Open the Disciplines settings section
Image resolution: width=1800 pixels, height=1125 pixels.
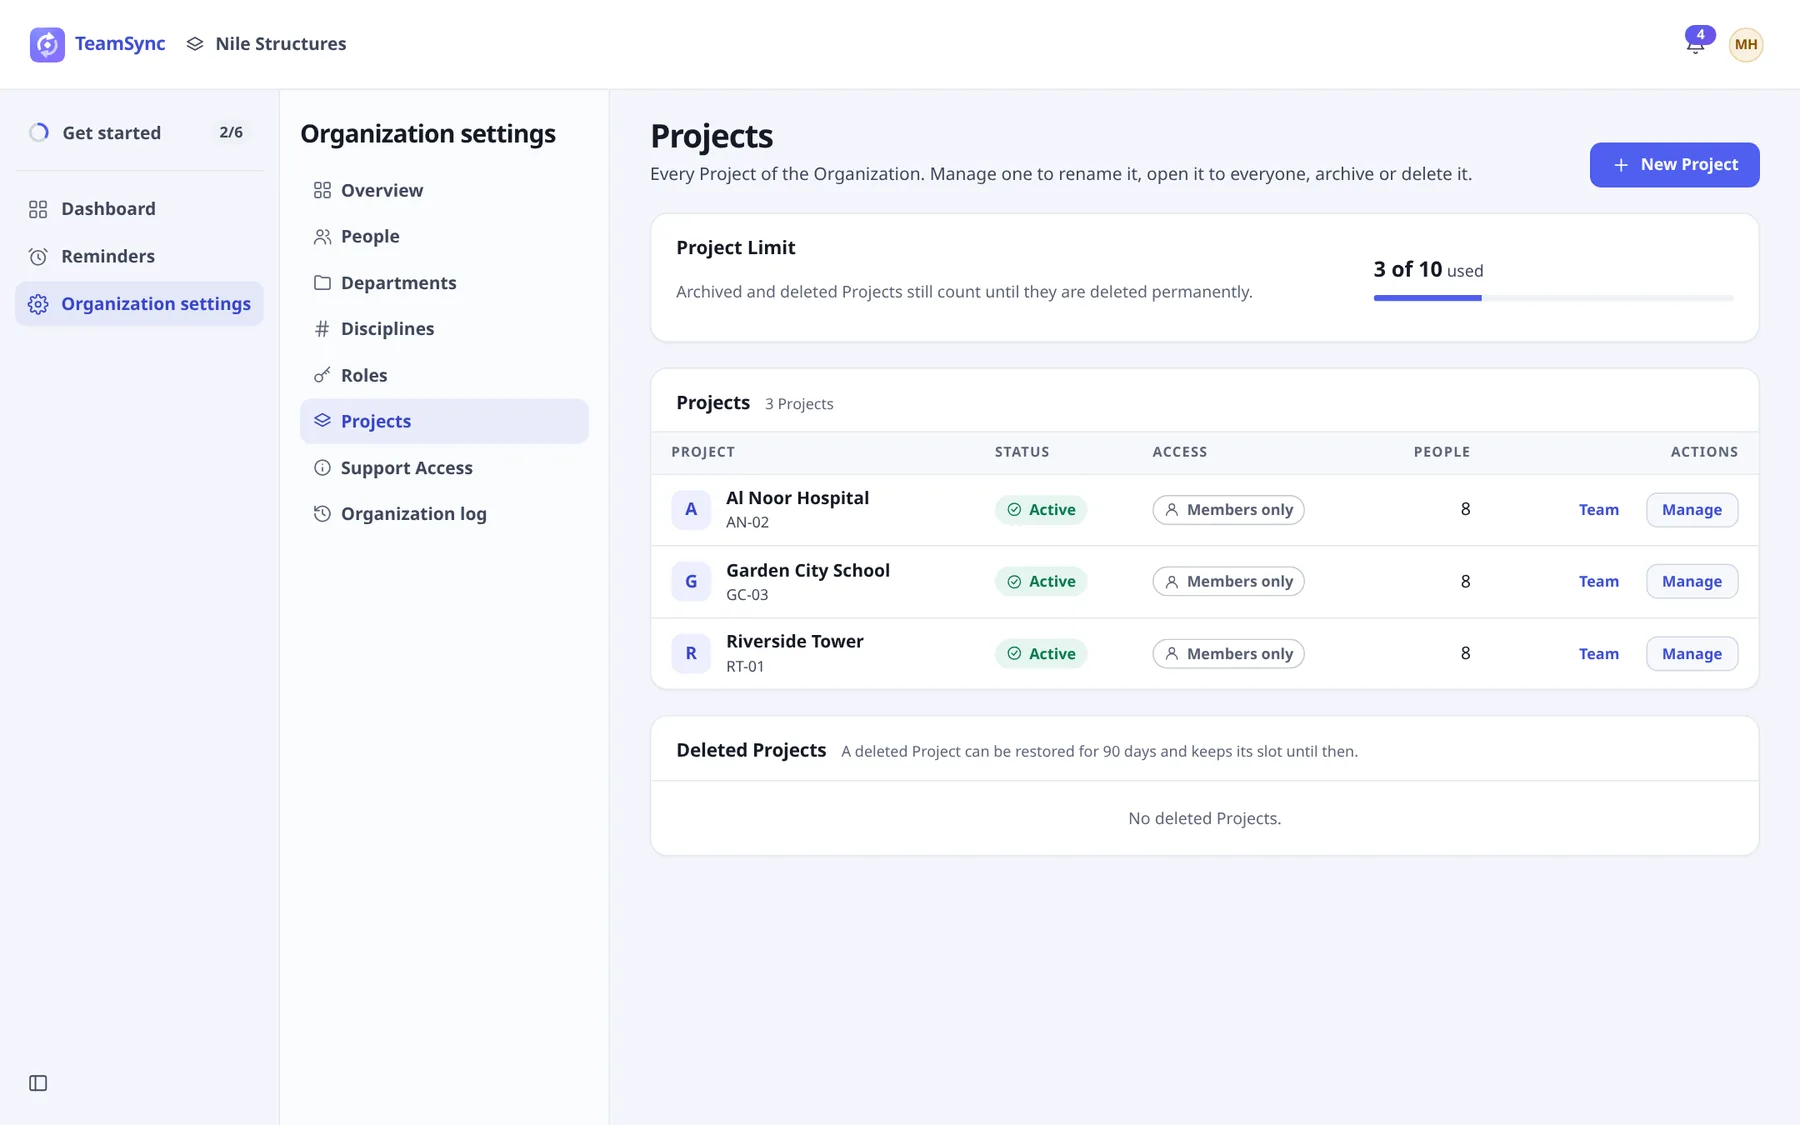[x=444, y=329]
